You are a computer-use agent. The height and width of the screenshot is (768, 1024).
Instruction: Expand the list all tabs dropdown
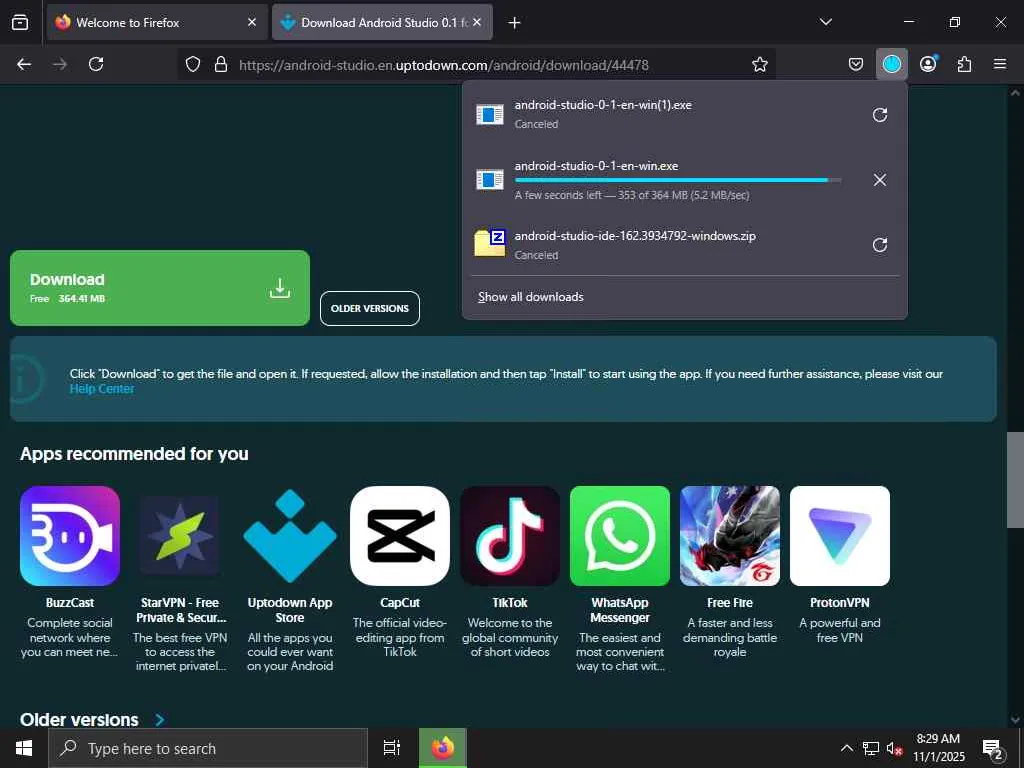(x=825, y=22)
